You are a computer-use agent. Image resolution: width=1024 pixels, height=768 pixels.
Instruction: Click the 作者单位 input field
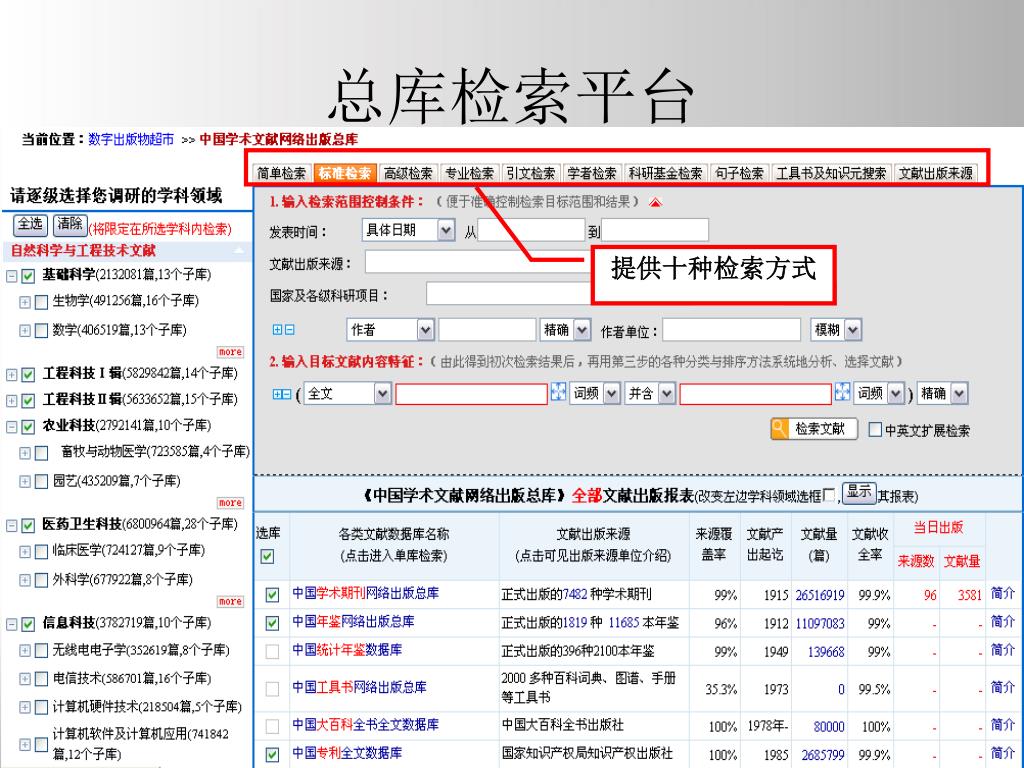(x=732, y=330)
